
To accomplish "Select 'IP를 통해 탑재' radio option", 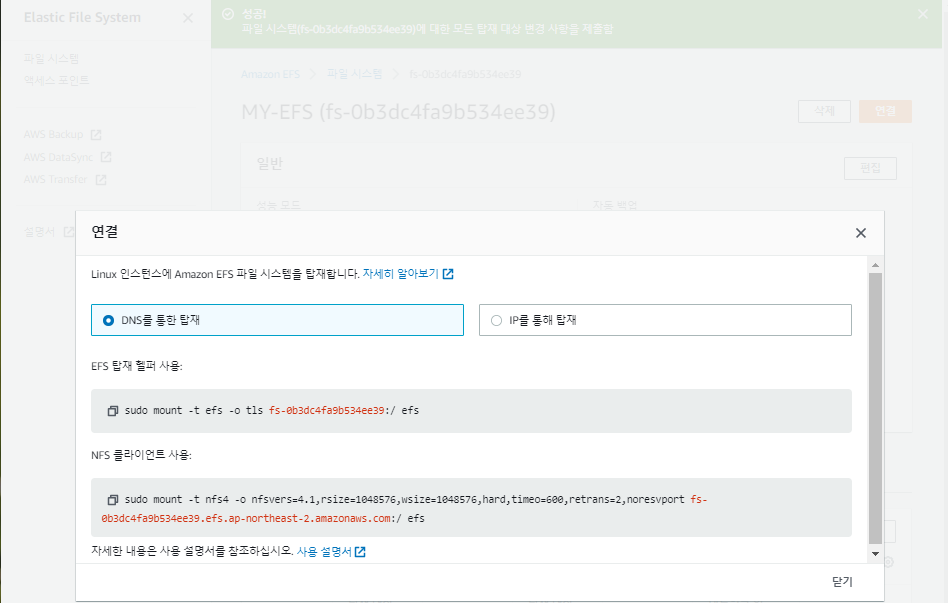I will [665, 320].
